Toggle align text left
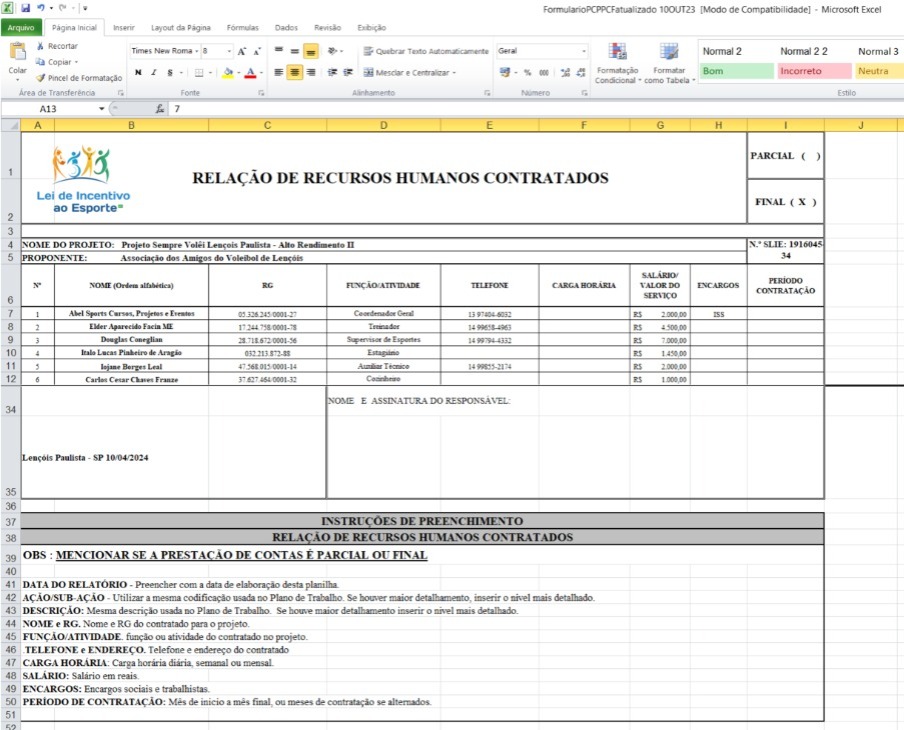The image size is (904, 730). 279,73
